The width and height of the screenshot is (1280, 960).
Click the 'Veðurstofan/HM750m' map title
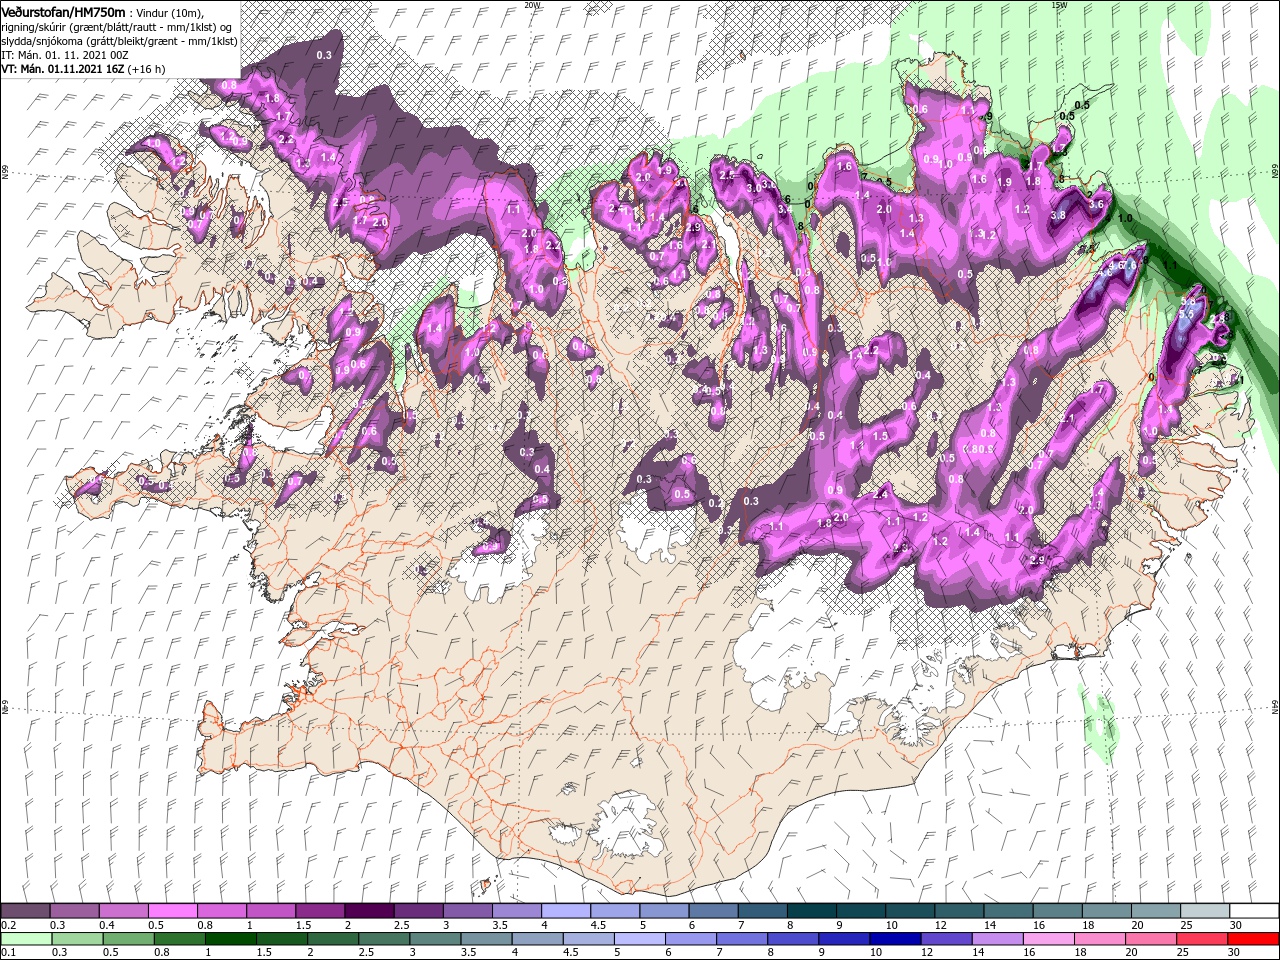(x=63, y=12)
